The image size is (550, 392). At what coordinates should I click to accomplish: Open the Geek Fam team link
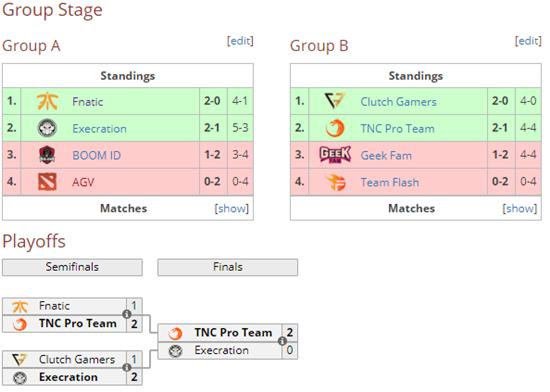(x=386, y=155)
